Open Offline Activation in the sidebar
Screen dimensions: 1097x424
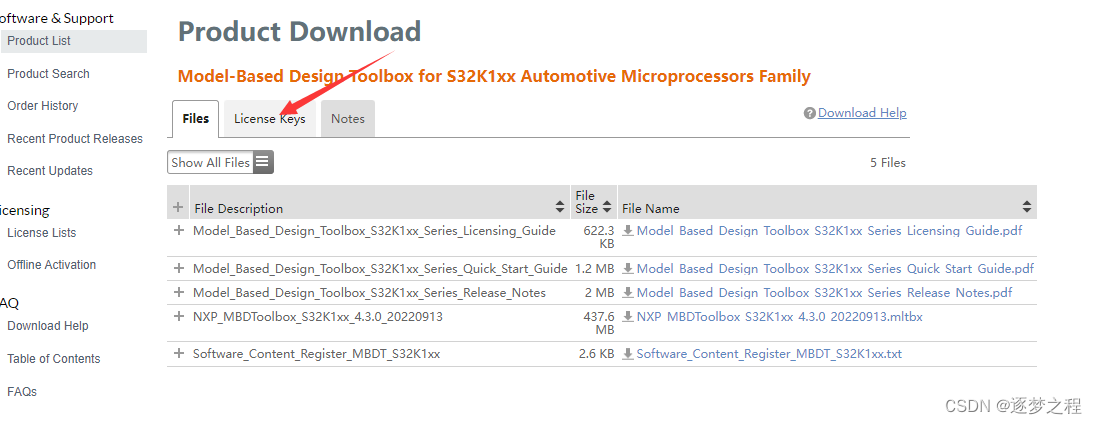(52, 265)
